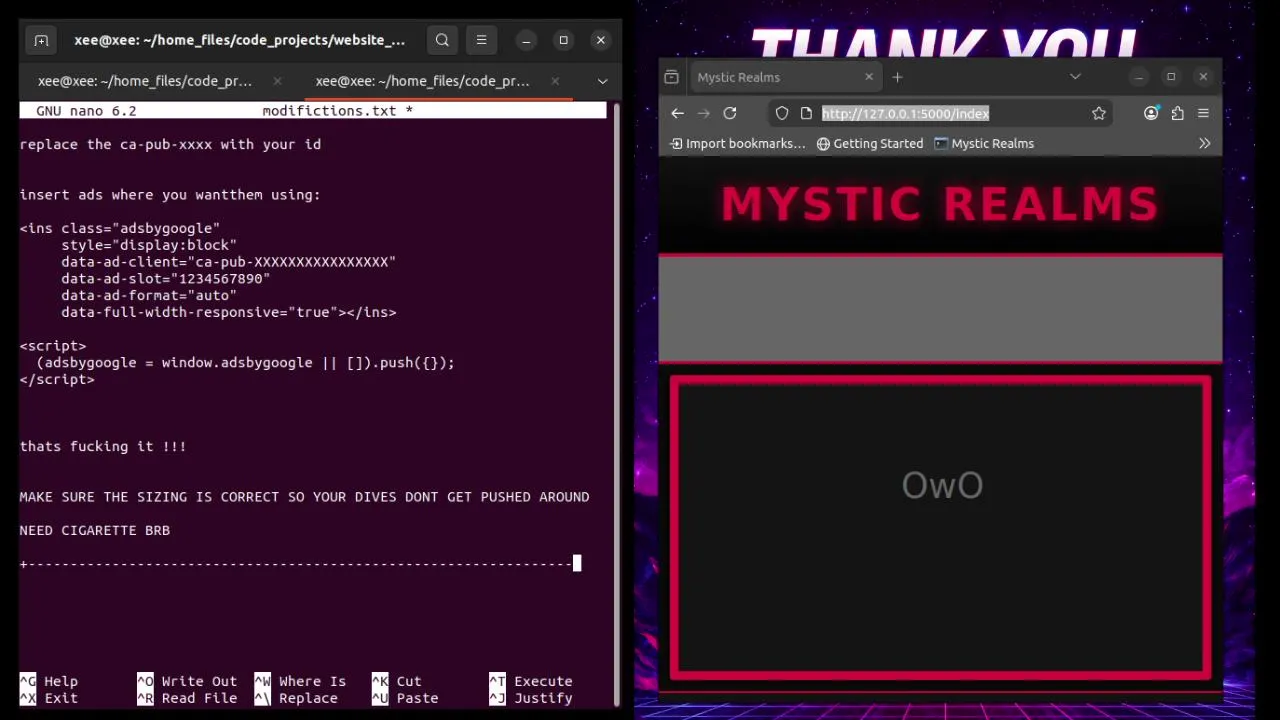Viewport: 1280px width, 720px height.
Task: Click the 'data-ad-slot="1234567890"' line
Action: 166,278
